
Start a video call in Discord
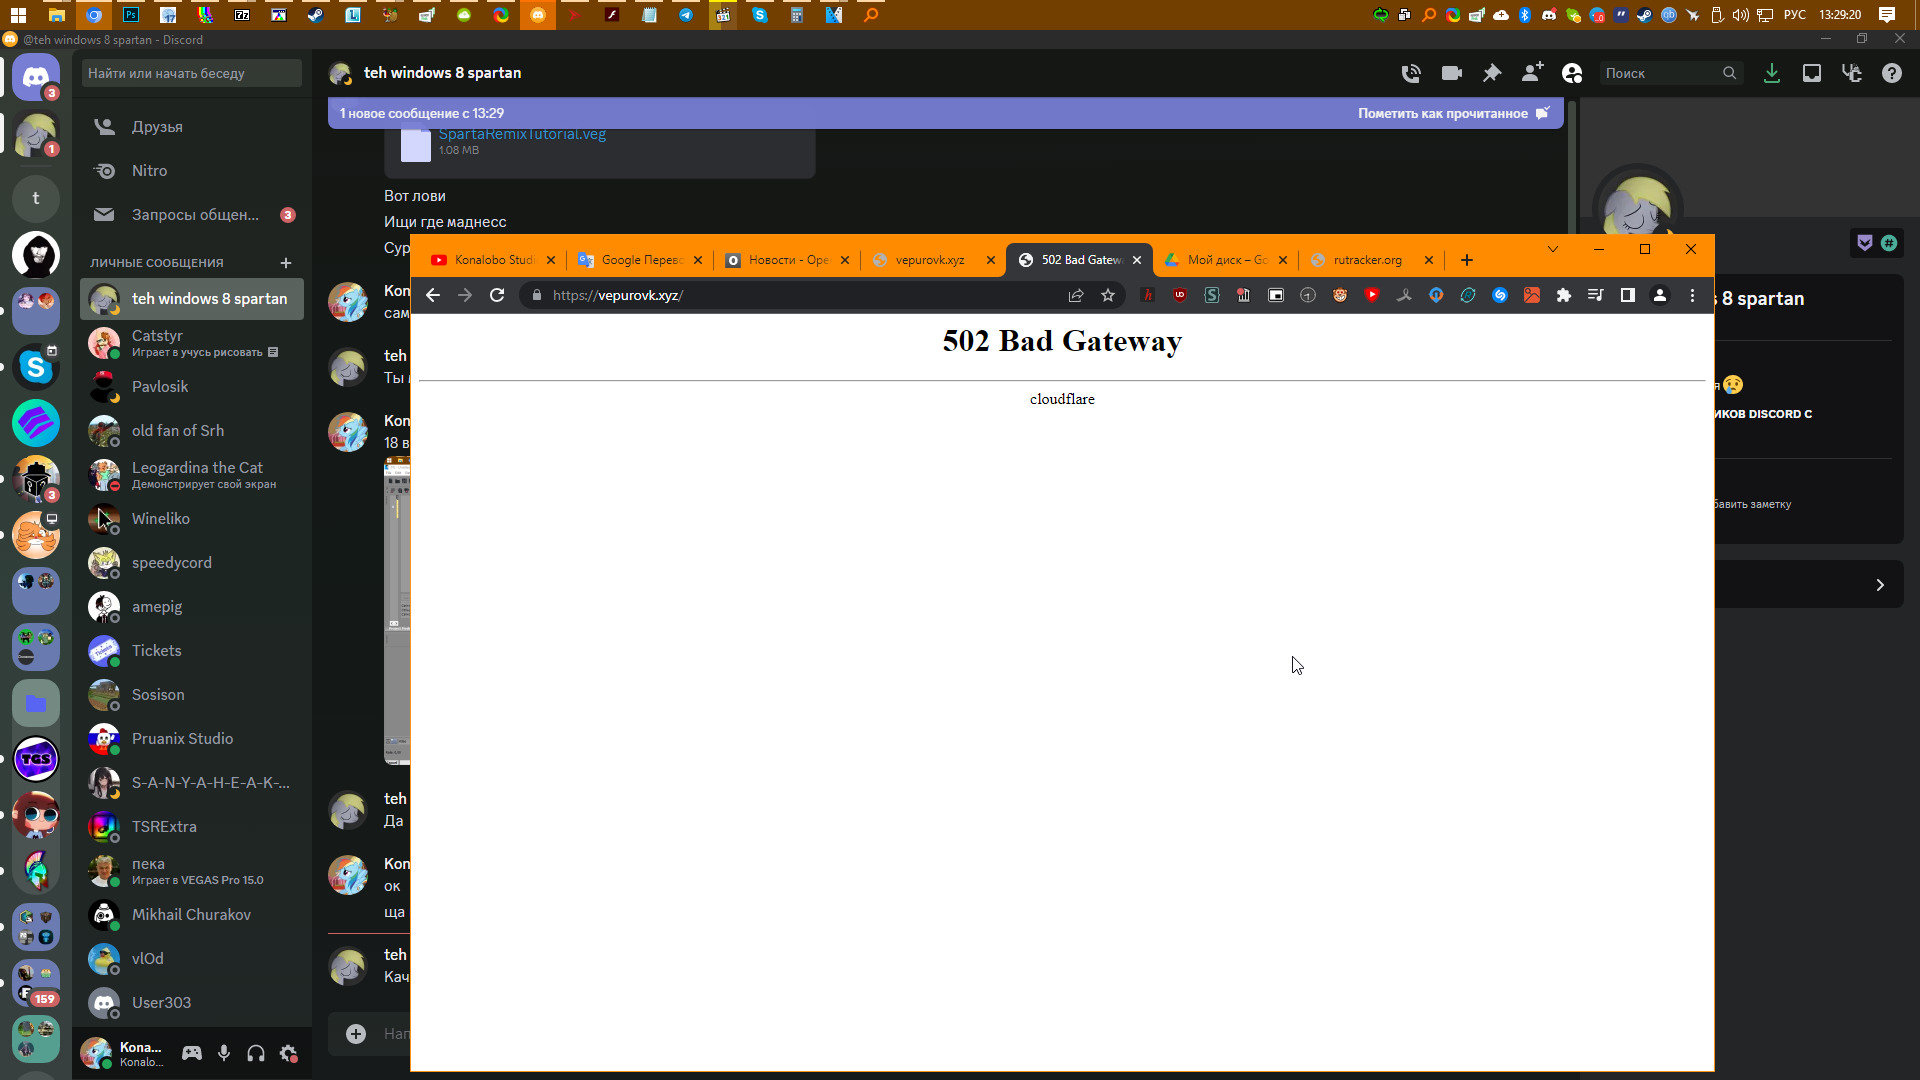(x=1451, y=73)
